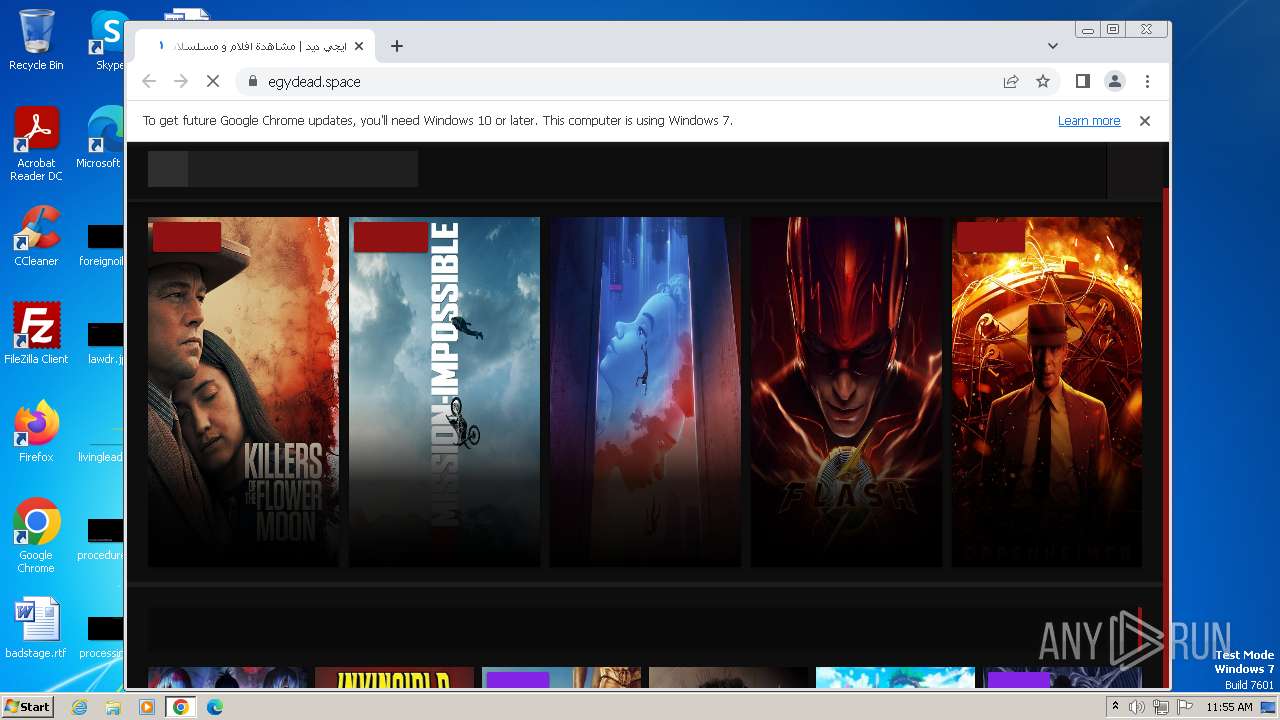Screen dimensions: 1280x720
Task: Open the new tab button
Action: coord(397,46)
